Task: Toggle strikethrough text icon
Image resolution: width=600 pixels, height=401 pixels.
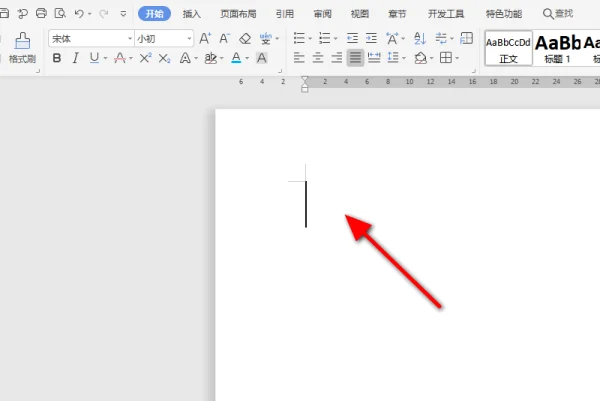Action: click(x=120, y=58)
